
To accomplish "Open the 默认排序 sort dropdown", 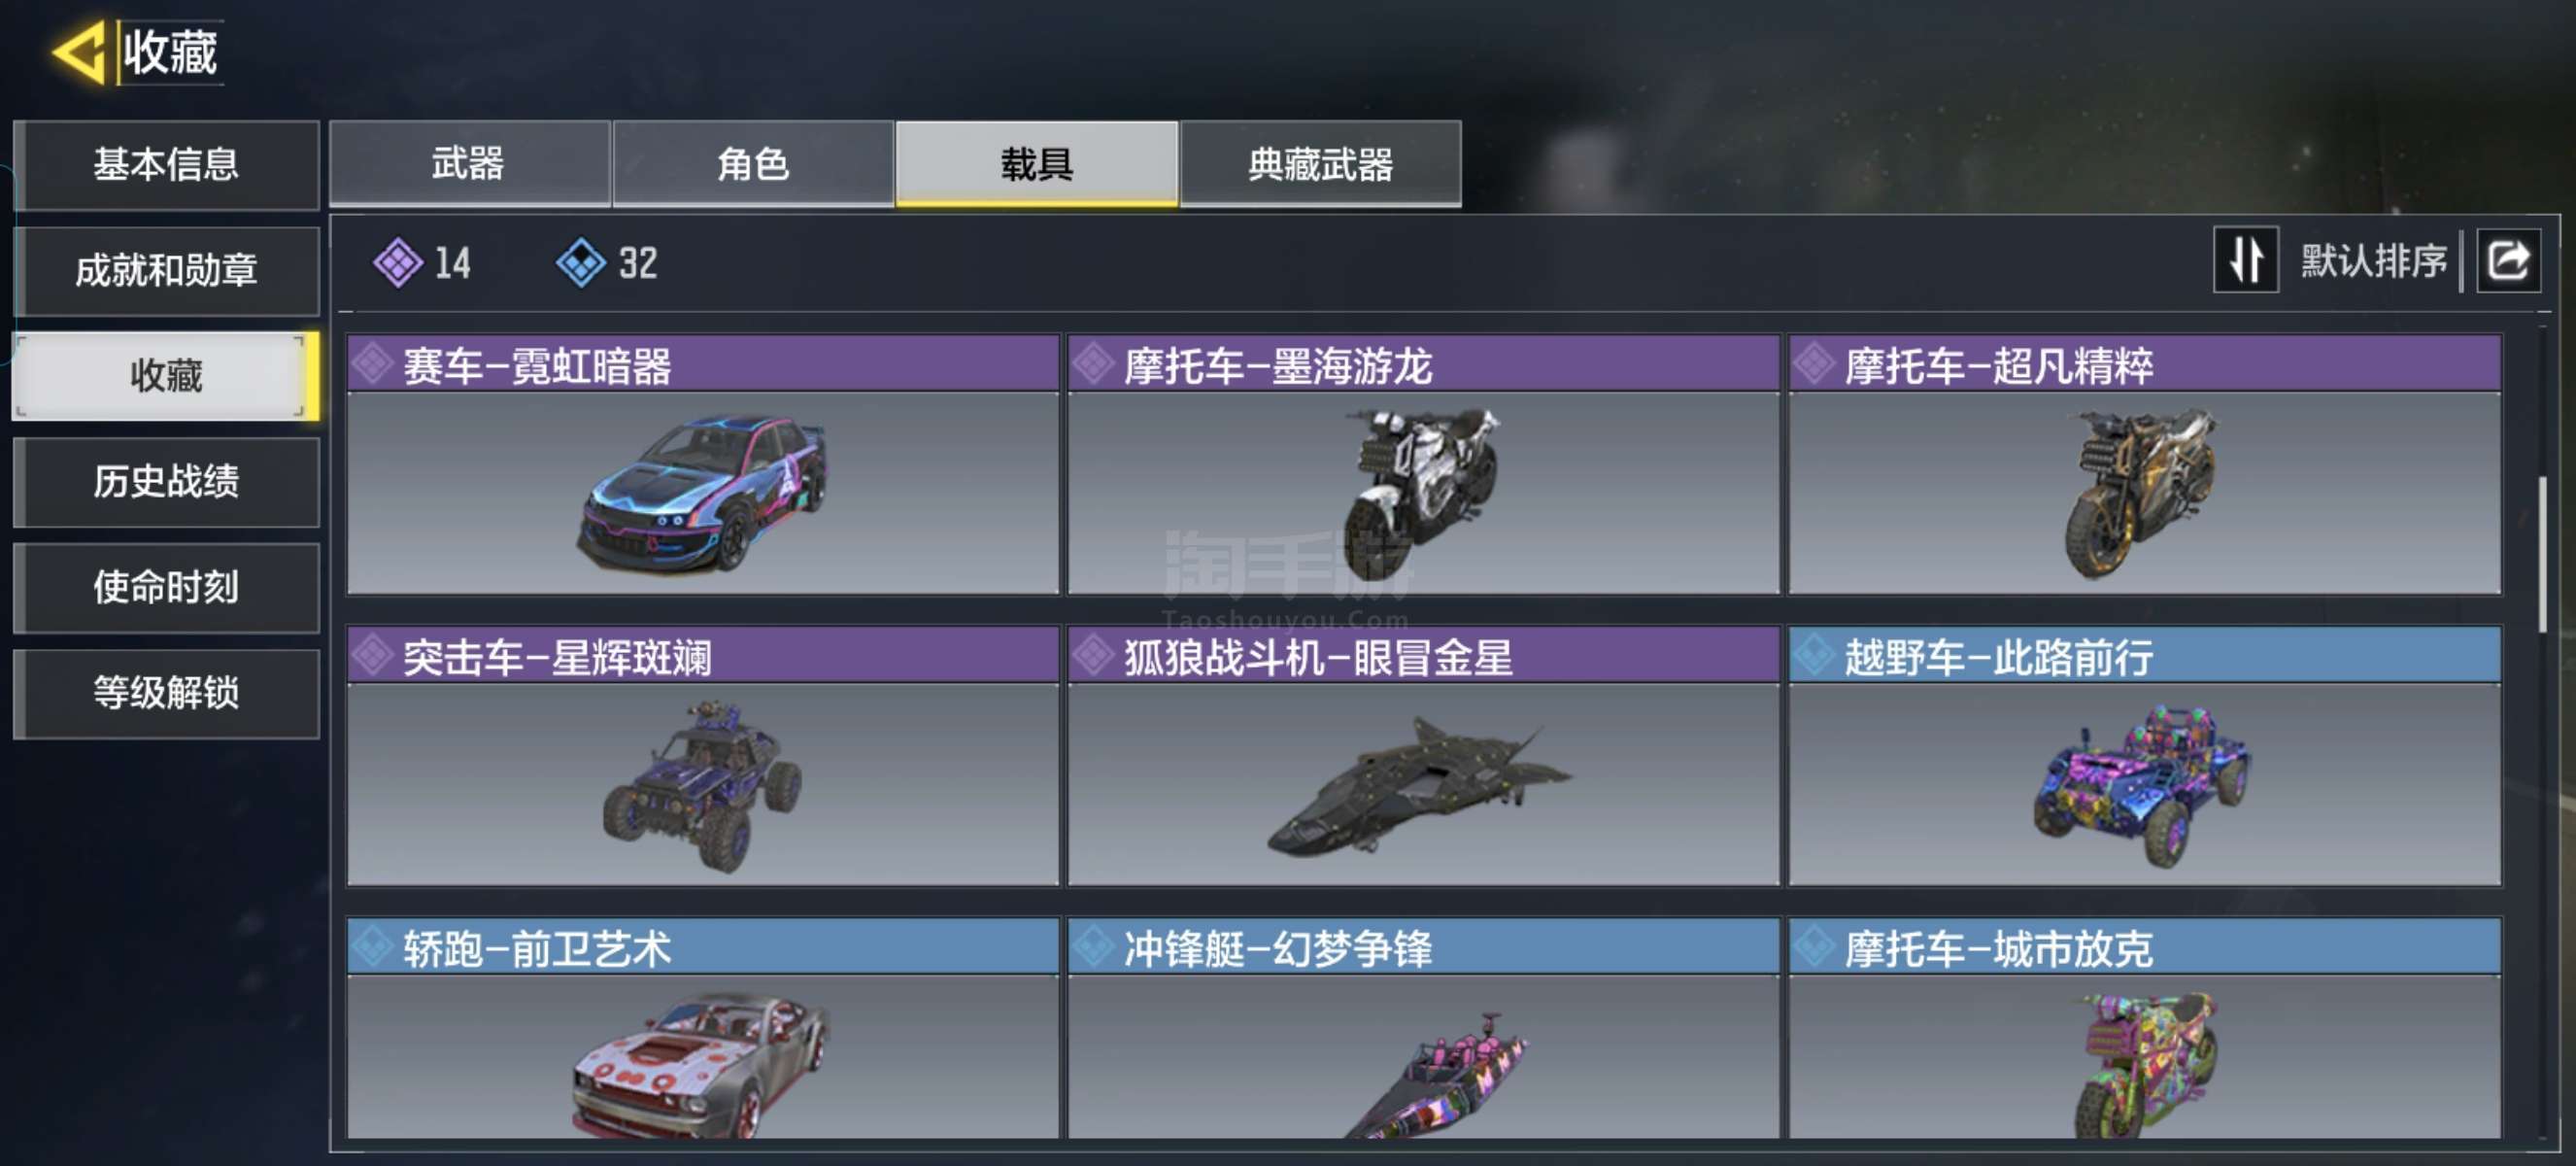I will click(2373, 261).
